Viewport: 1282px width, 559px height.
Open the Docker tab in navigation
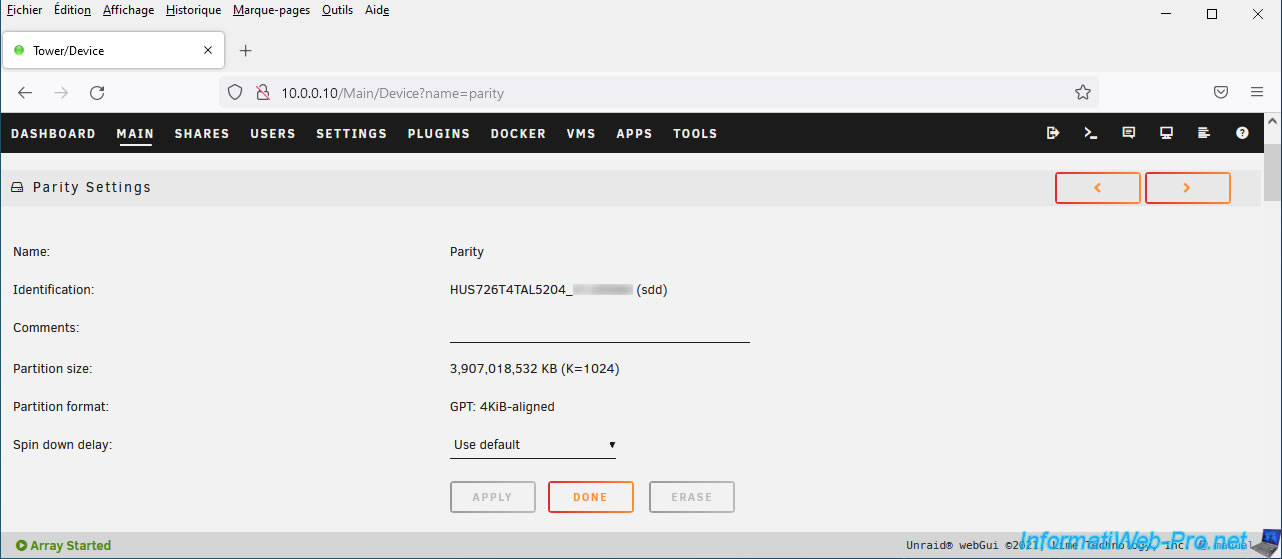coord(518,133)
